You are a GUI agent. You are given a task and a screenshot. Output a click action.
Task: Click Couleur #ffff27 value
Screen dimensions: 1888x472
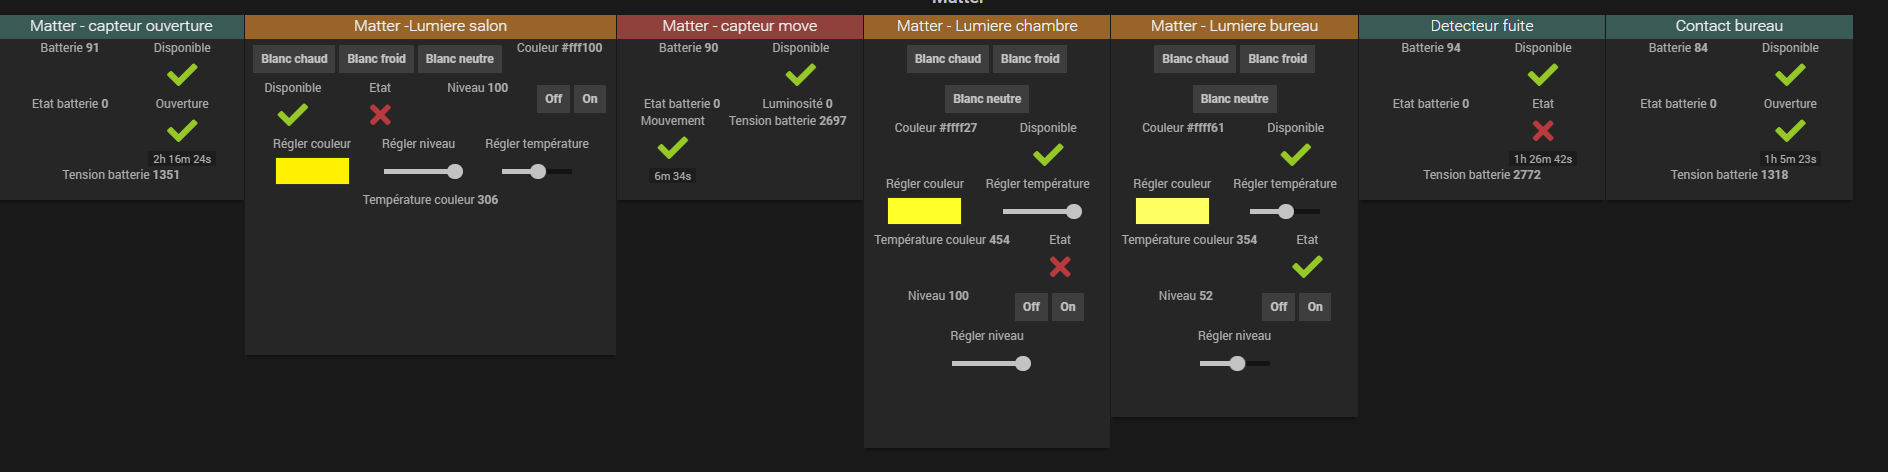pos(936,128)
